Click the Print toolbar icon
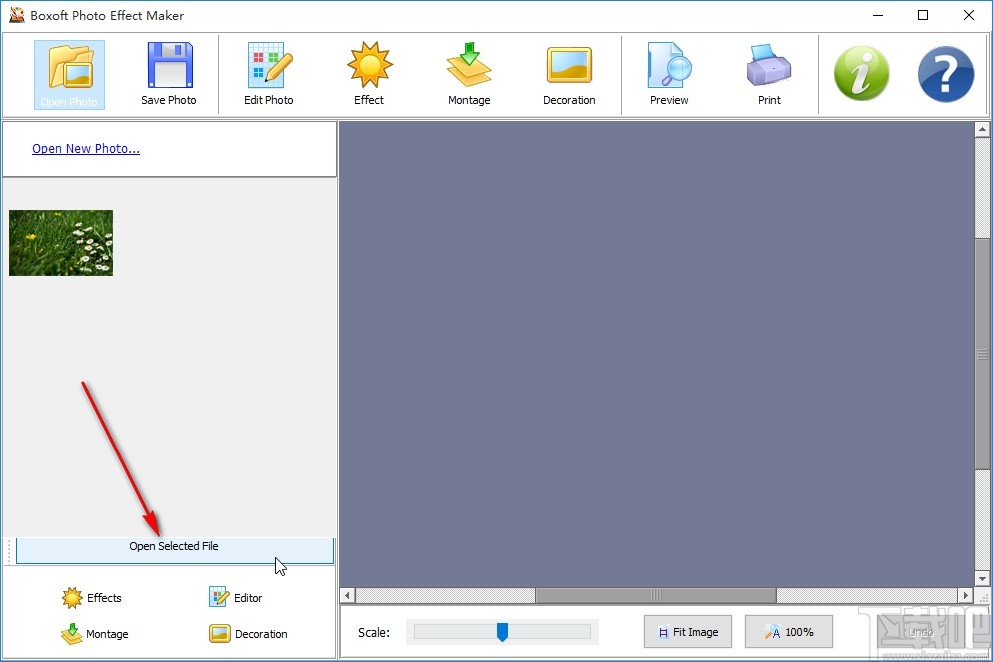993x662 pixels. pyautogui.click(x=769, y=73)
